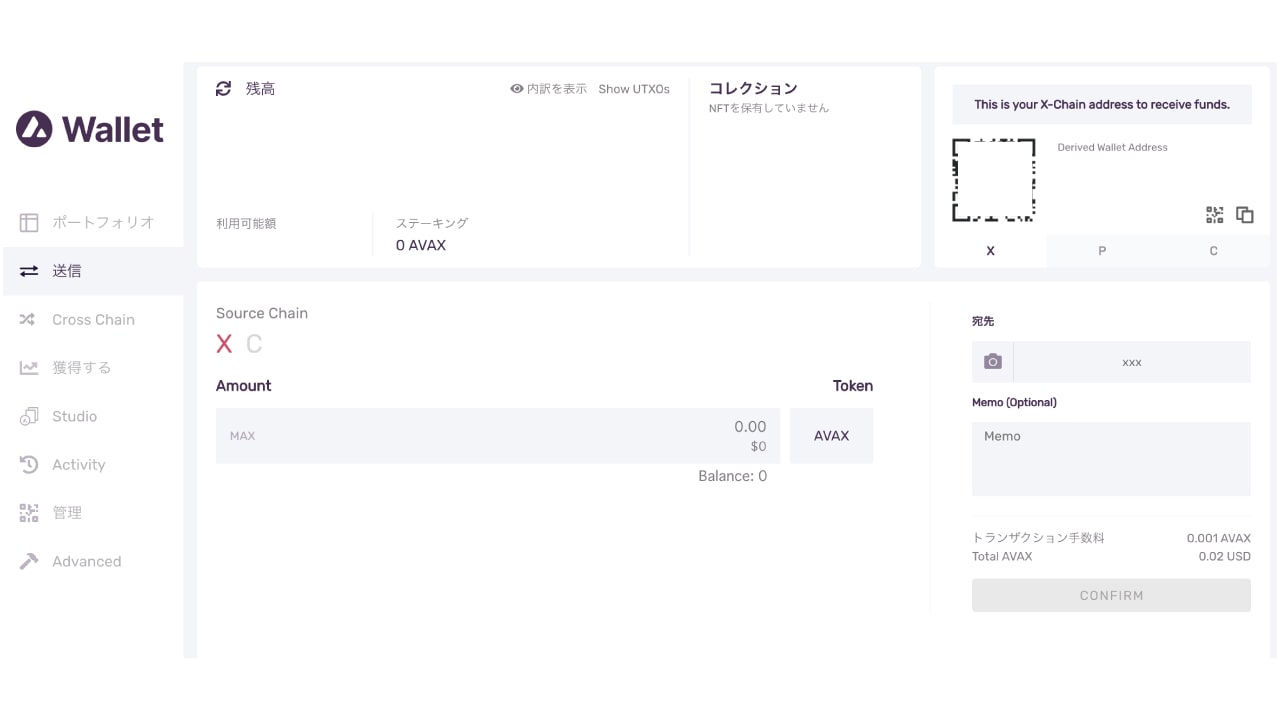Click the トランザクション手数料 label

[1038, 538]
